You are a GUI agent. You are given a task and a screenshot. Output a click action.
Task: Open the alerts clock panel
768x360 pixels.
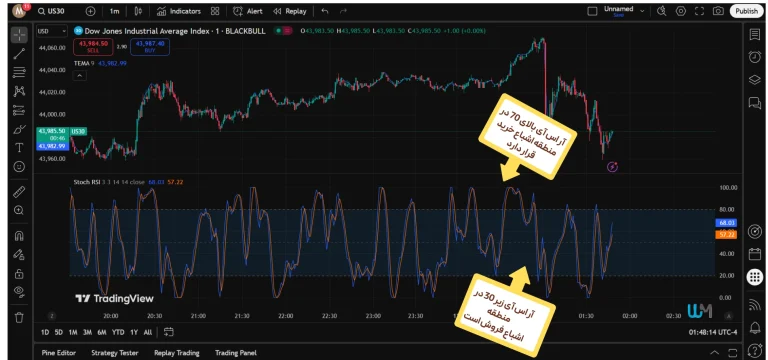coord(754,57)
